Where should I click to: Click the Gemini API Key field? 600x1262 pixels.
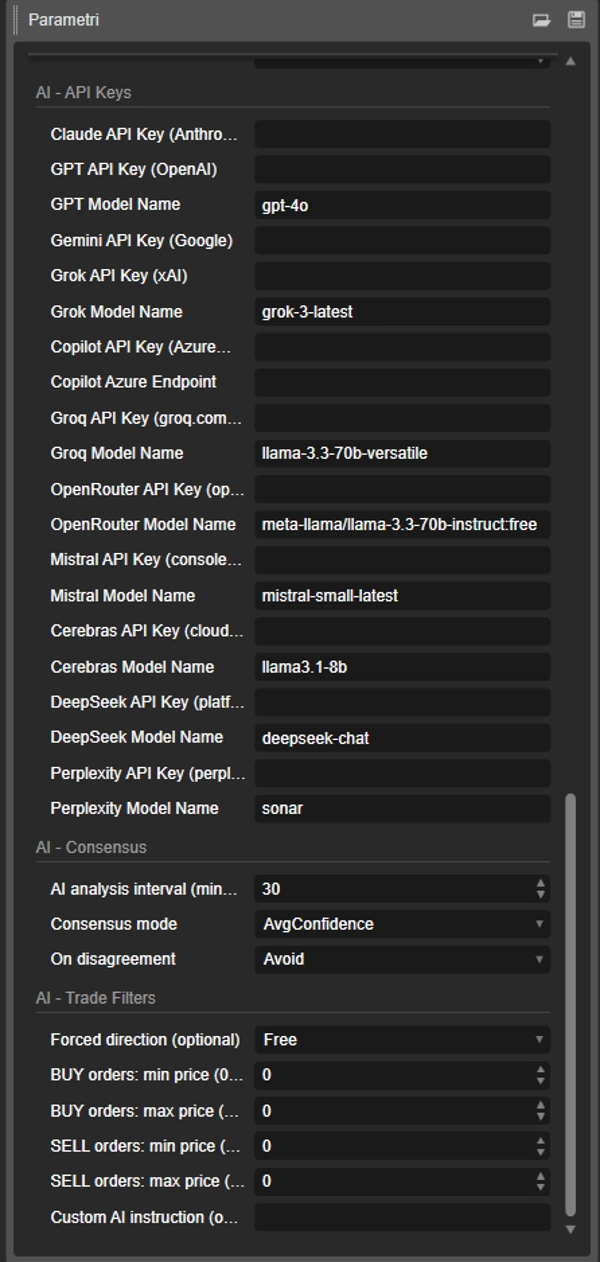click(x=400, y=240)
